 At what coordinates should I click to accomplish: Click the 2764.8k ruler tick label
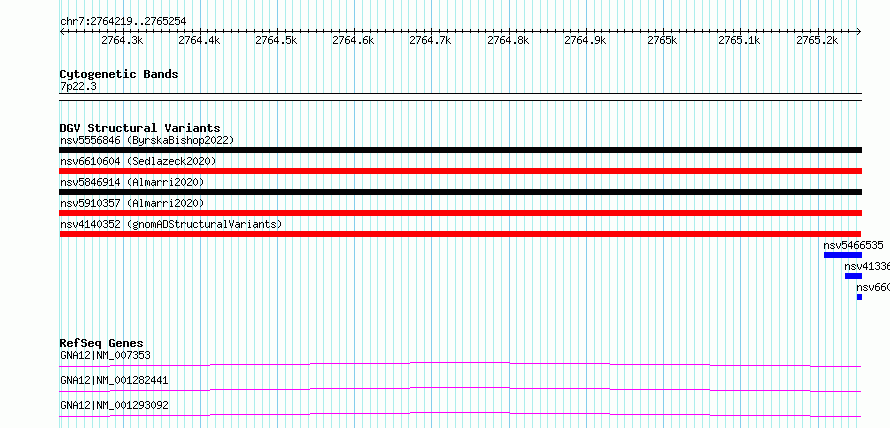tap(508, 40)
